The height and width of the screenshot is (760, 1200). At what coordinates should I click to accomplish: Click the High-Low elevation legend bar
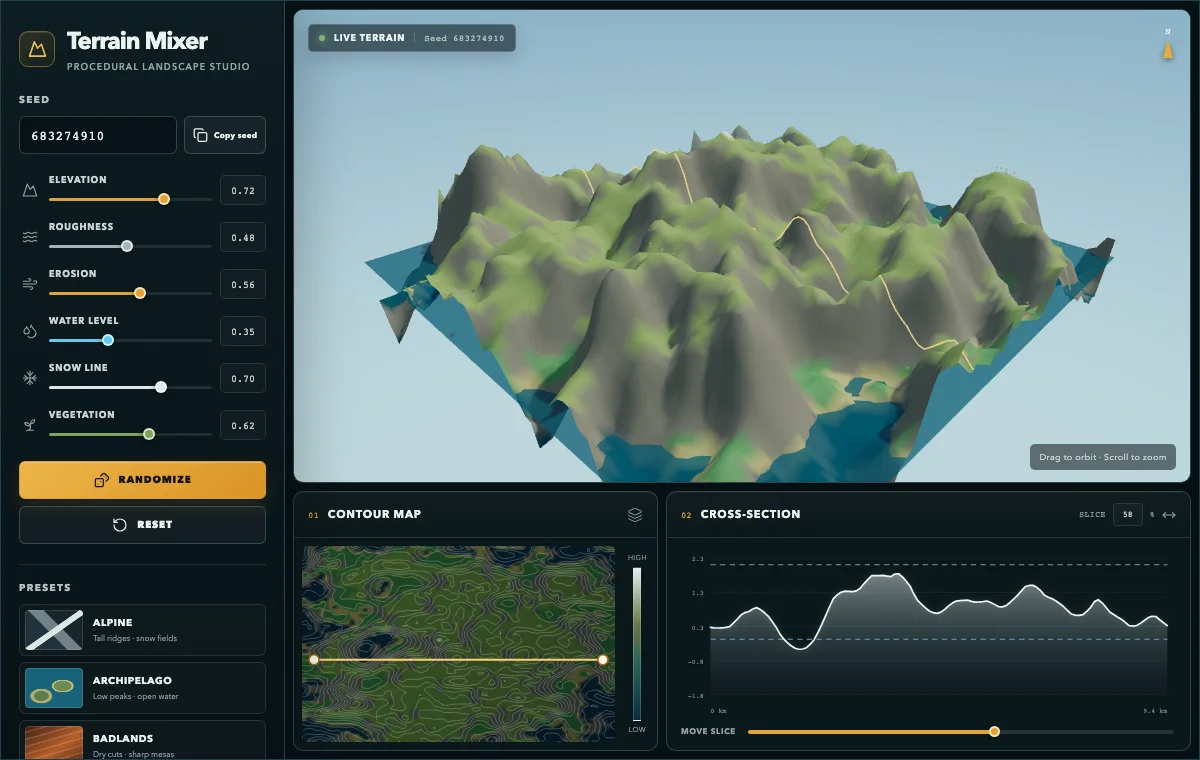637,644
